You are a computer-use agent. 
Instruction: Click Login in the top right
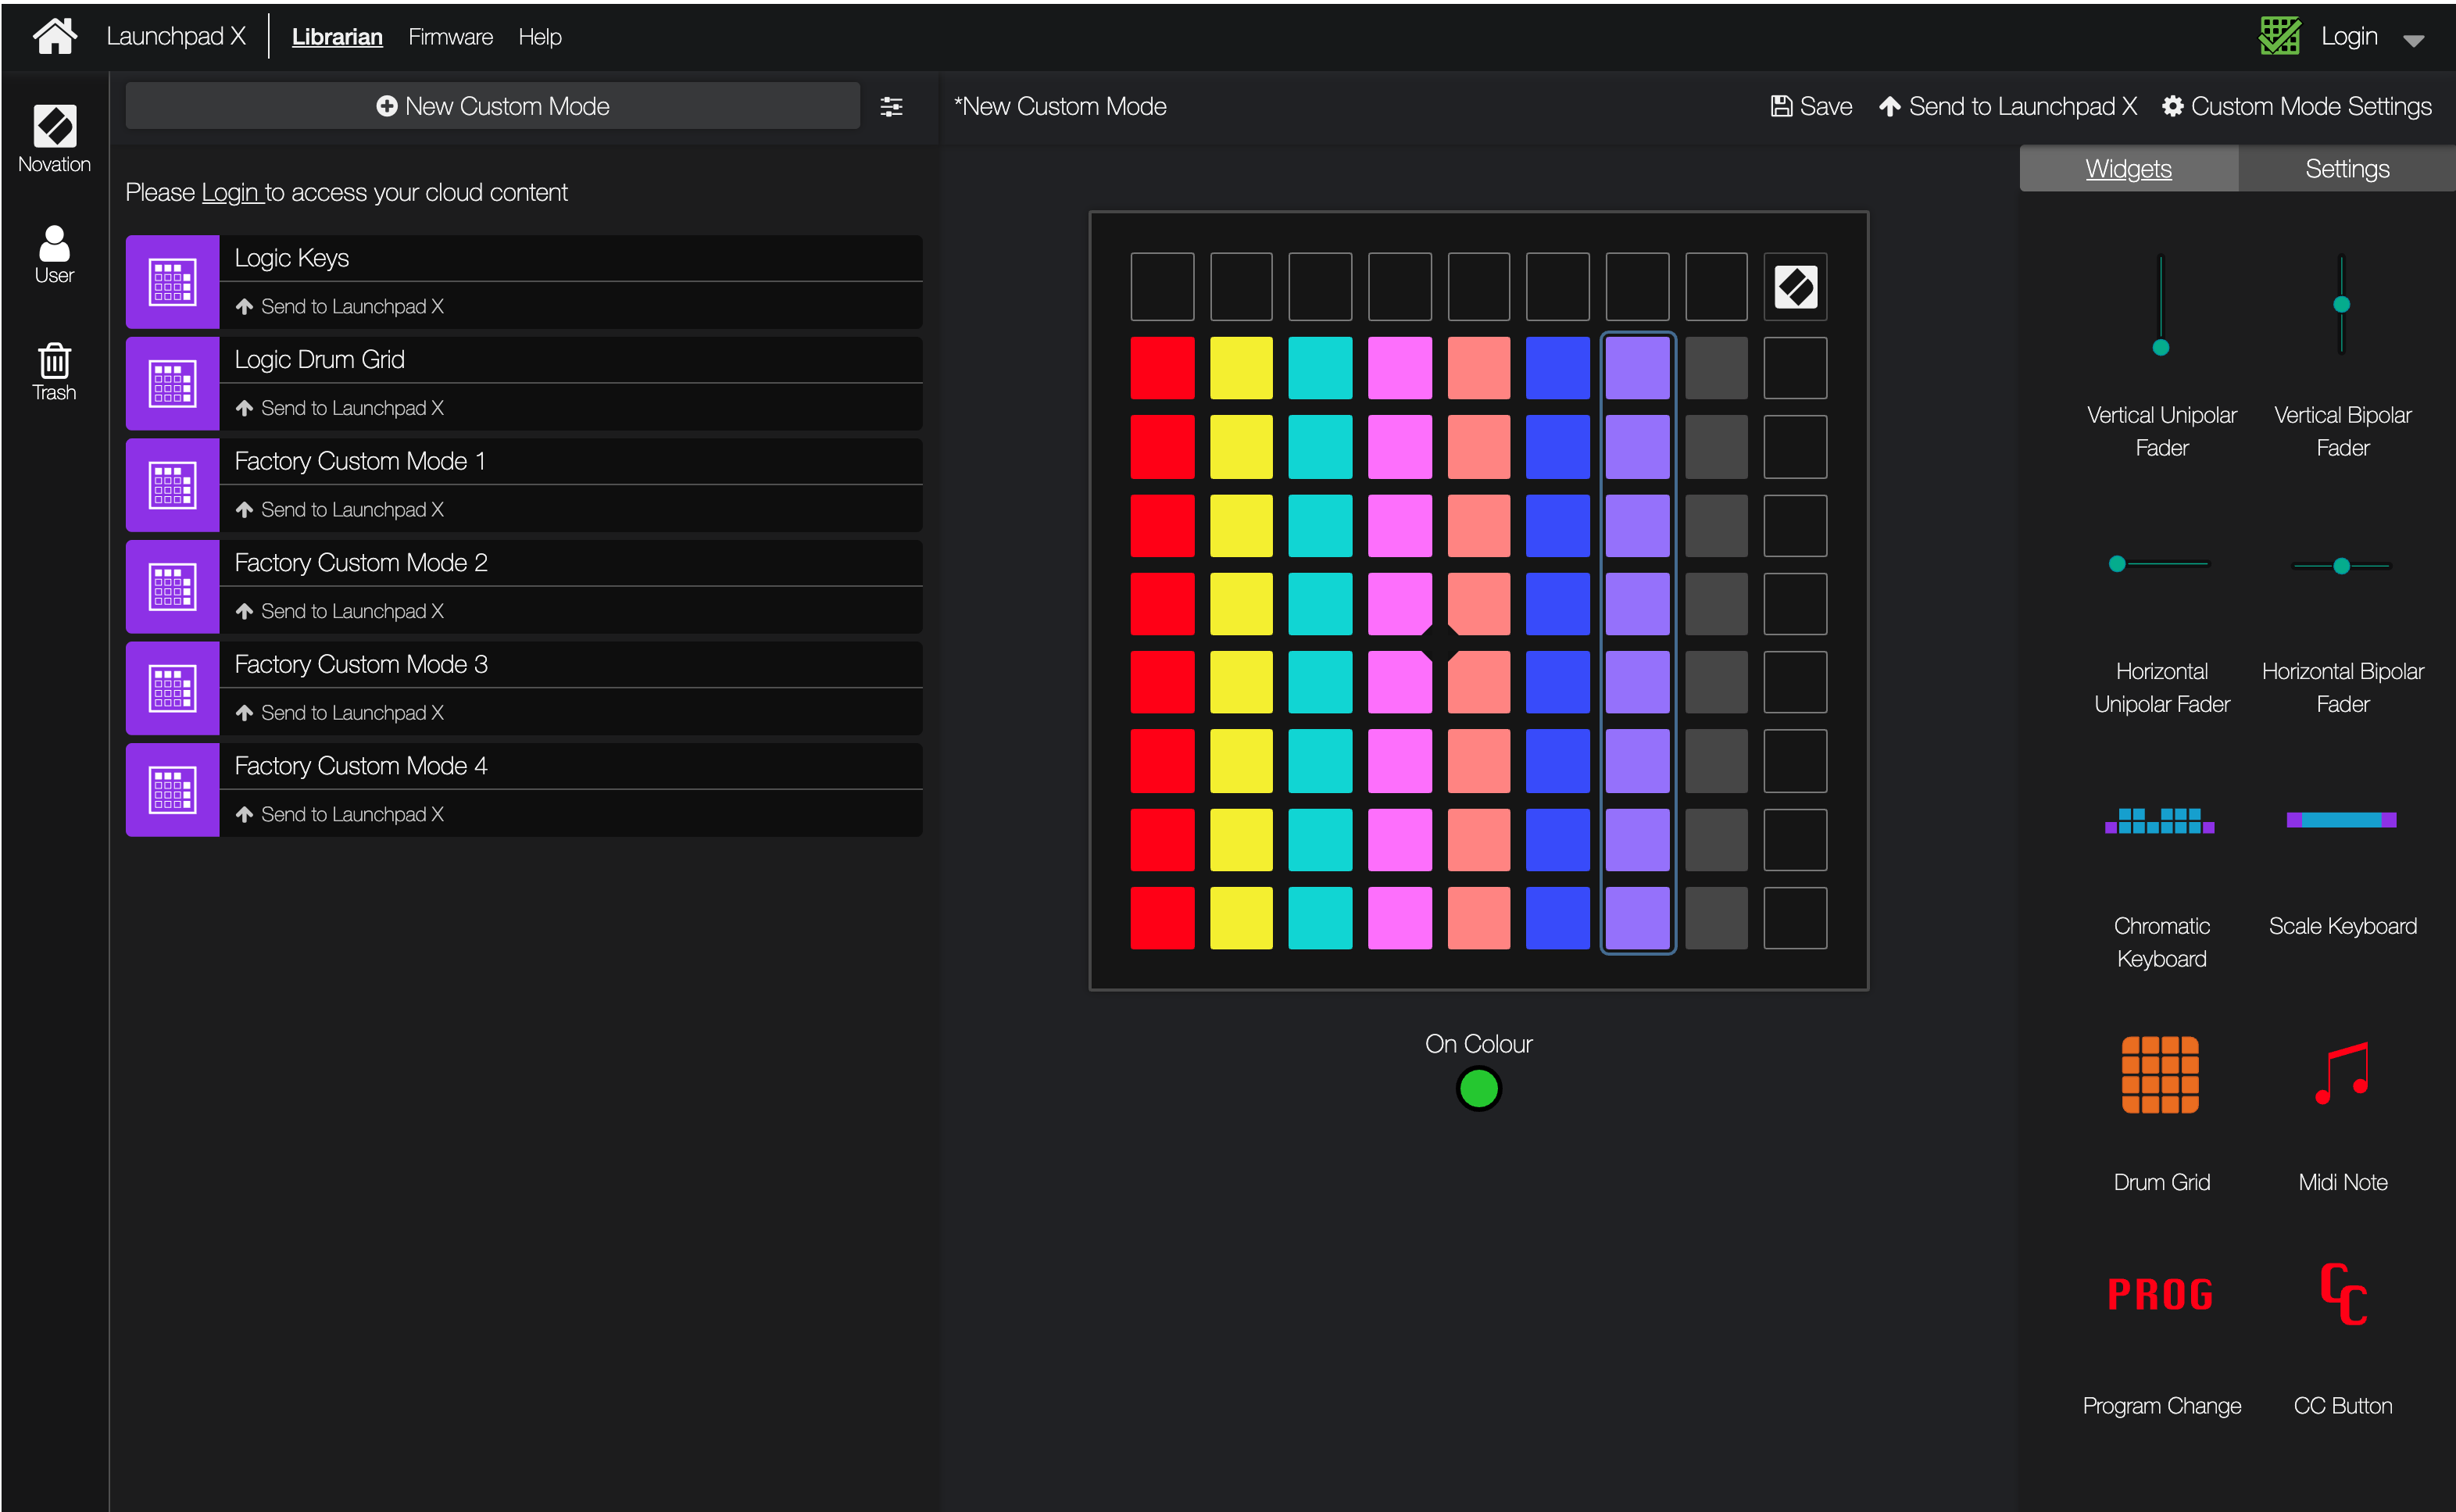pyautogui.click(x=2348, y=36)
